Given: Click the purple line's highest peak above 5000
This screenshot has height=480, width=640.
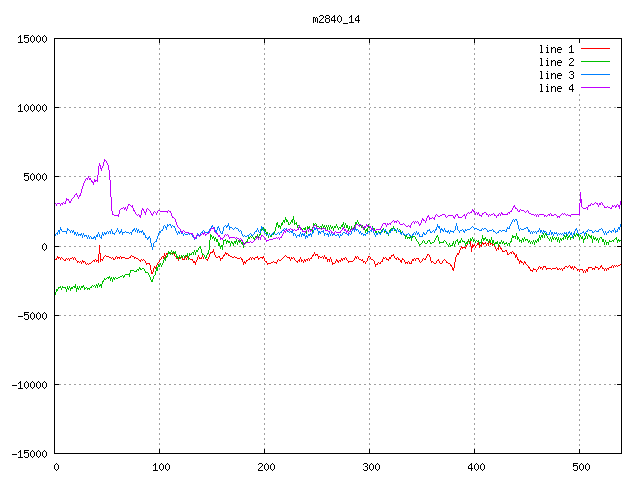Looking at the screenshot, I should point(104,160).
